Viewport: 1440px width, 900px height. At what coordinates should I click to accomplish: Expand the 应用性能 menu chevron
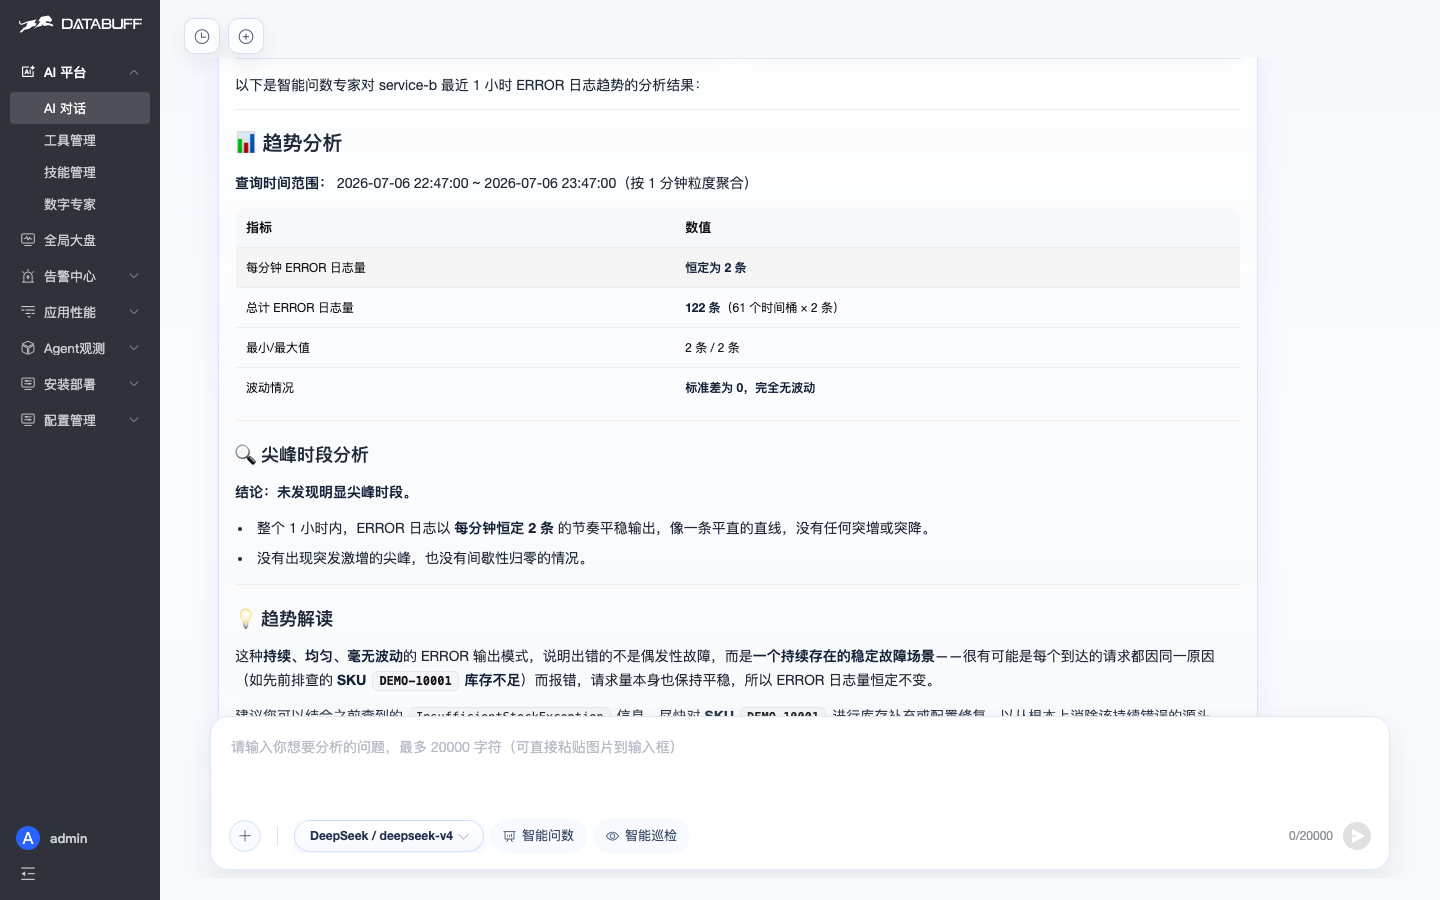pos(134,312)
